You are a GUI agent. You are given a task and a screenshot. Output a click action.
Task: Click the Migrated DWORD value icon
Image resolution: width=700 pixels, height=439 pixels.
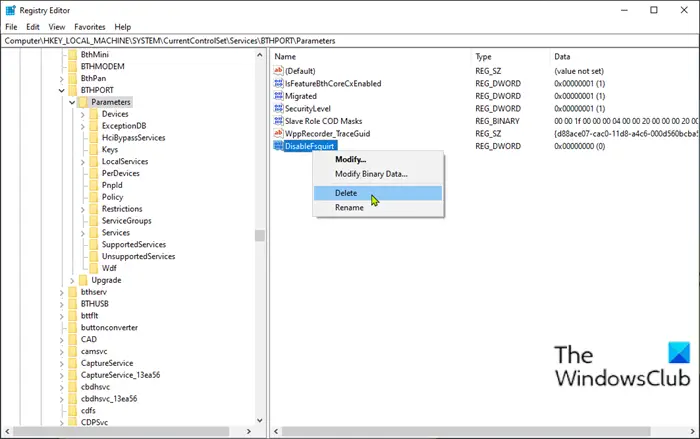[278, 96]
